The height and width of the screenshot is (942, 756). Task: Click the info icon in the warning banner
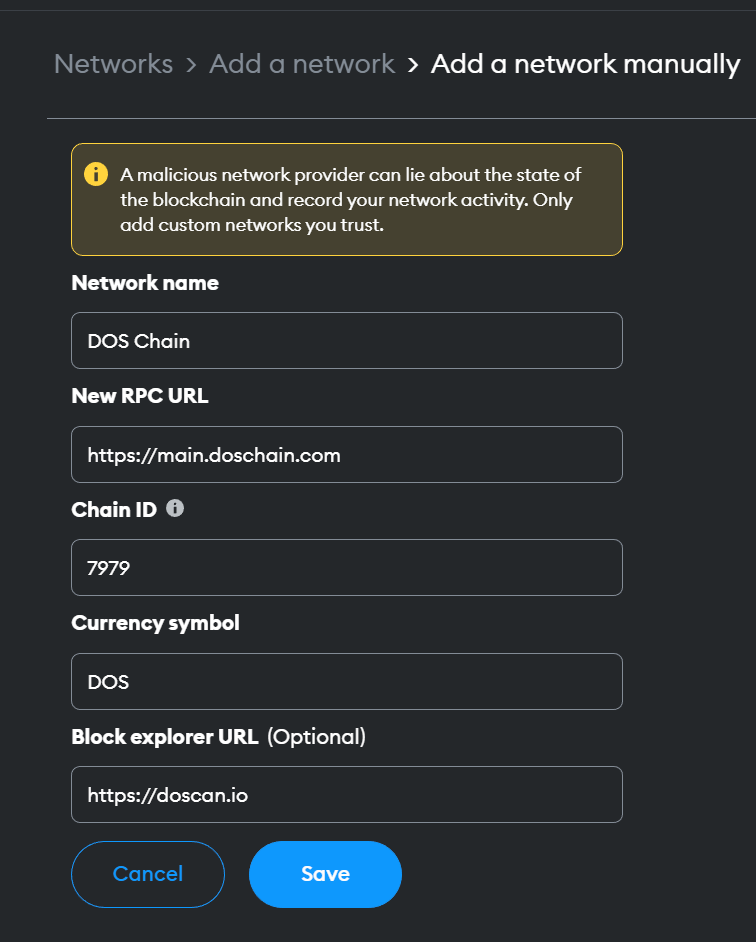96,173
